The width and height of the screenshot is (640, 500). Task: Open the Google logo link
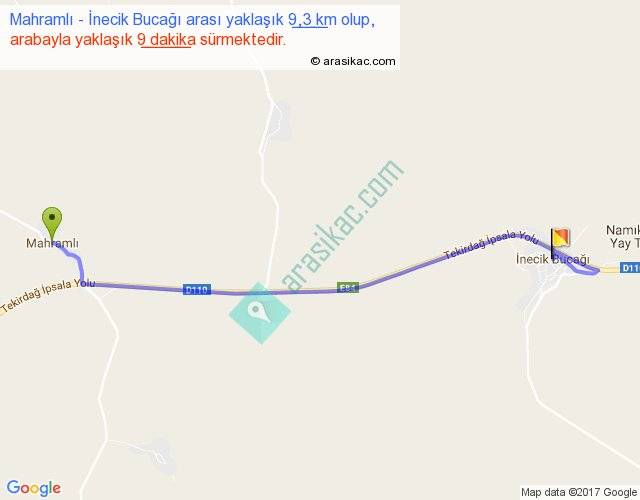(34, 488)
